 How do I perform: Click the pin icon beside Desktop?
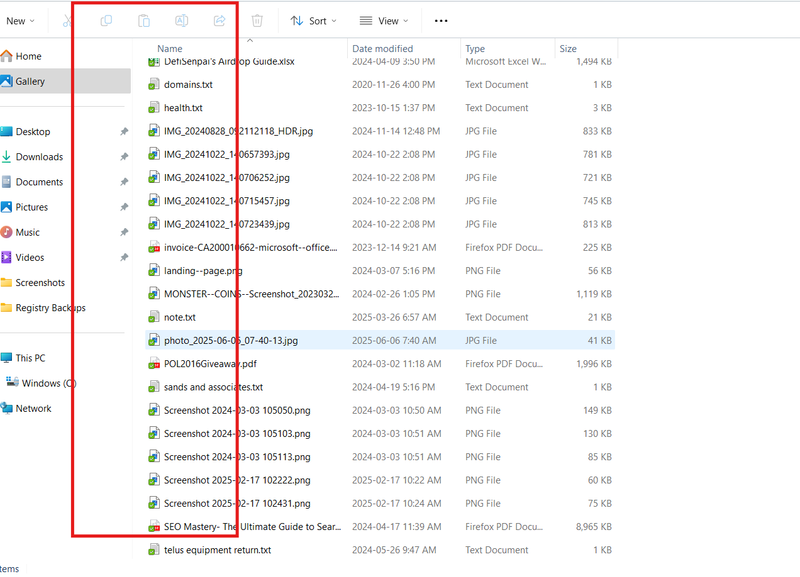(124, 132)
